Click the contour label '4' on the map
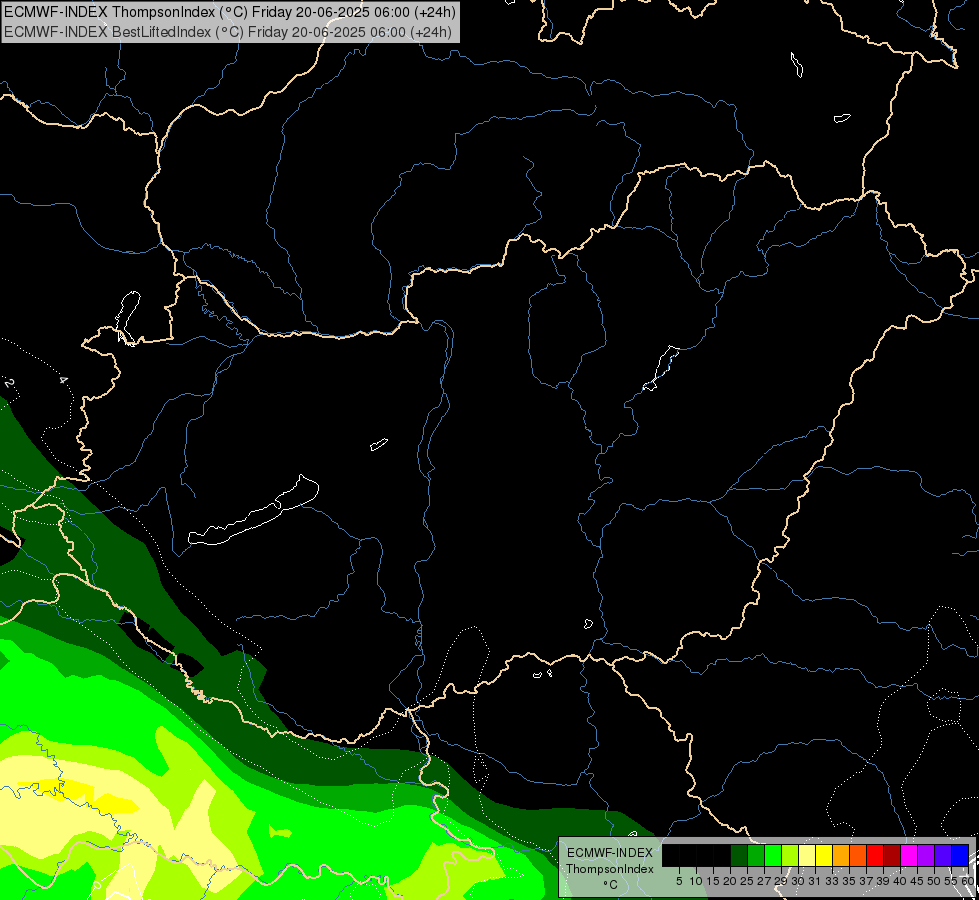The height and width of the screenshot is (900, 979). [63, 380]
